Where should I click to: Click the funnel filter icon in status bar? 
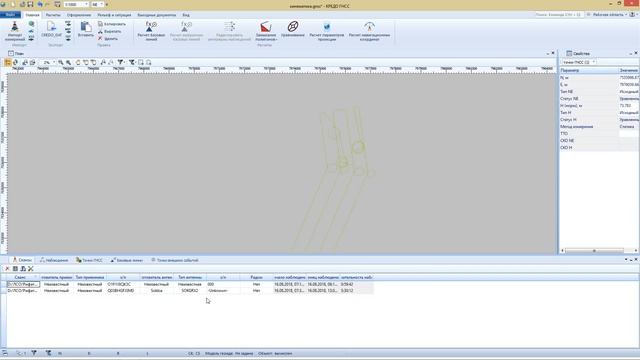[34, 353]
